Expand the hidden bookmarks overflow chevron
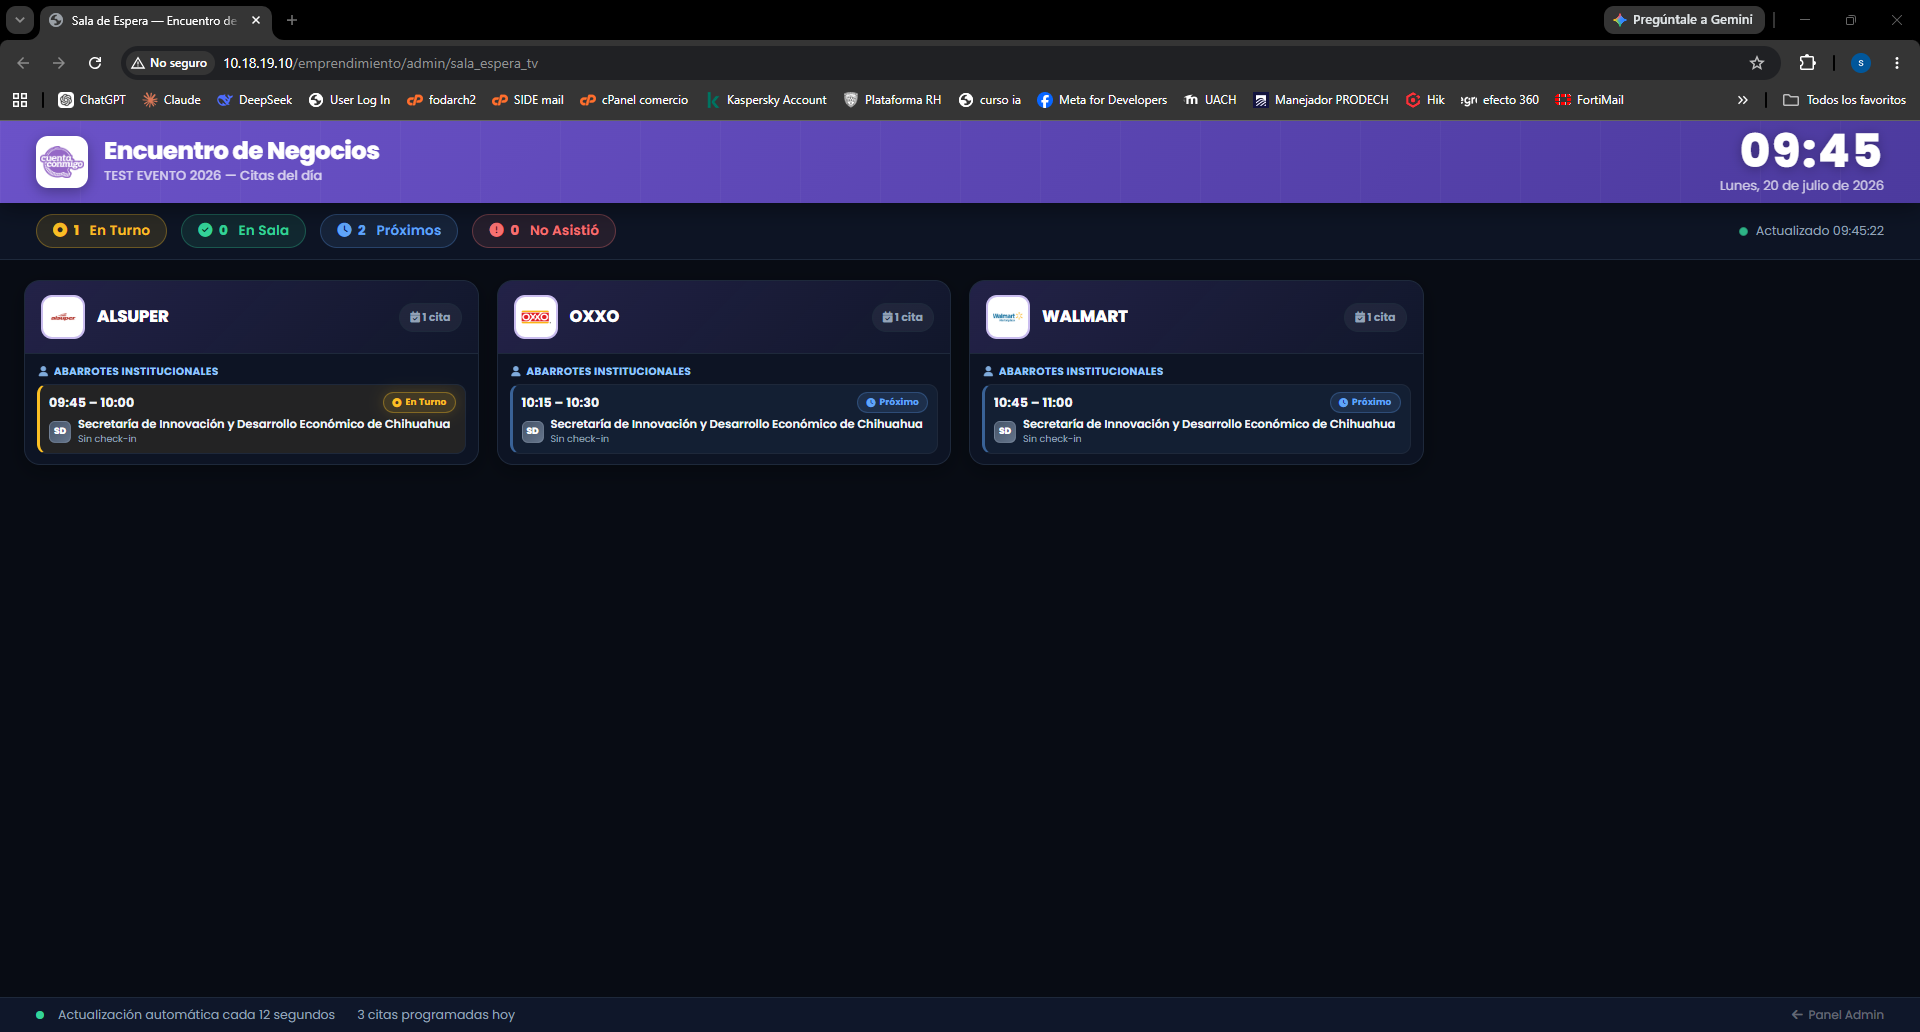Image resolution: width=1920 pixels, height=1032 pixels. 1743,100
